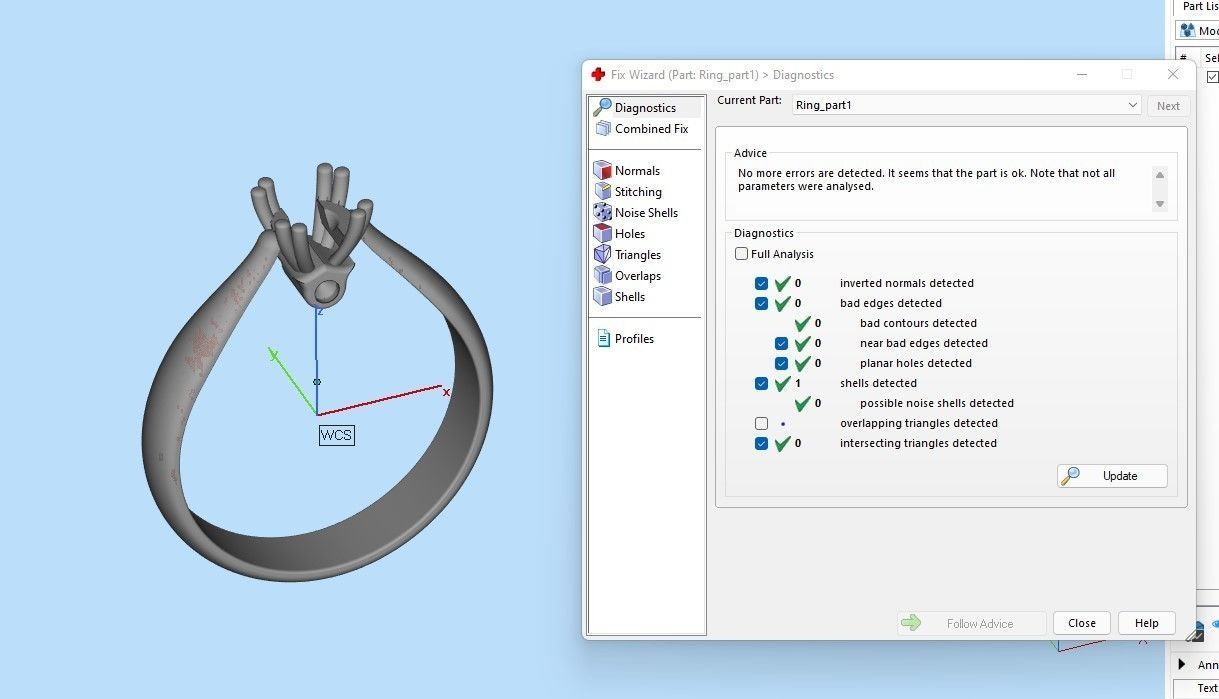Click Update diagnostics button
The width and height of the screenshot is (1219, 699).
coord(1112,476)
